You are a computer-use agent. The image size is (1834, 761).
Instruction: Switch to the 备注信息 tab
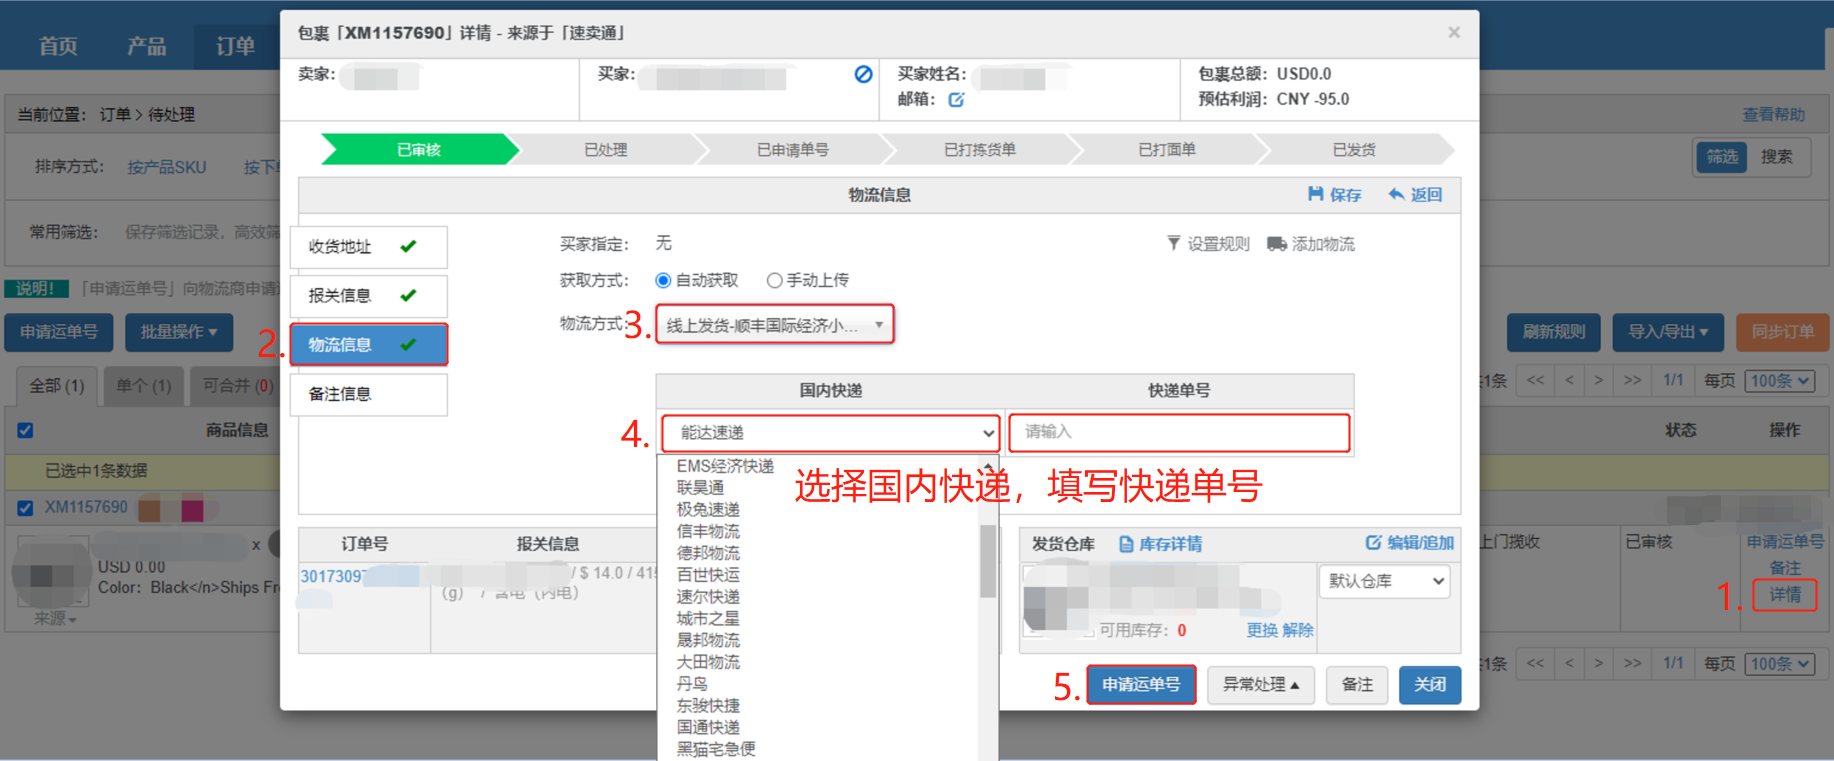[x=368, y=394]
